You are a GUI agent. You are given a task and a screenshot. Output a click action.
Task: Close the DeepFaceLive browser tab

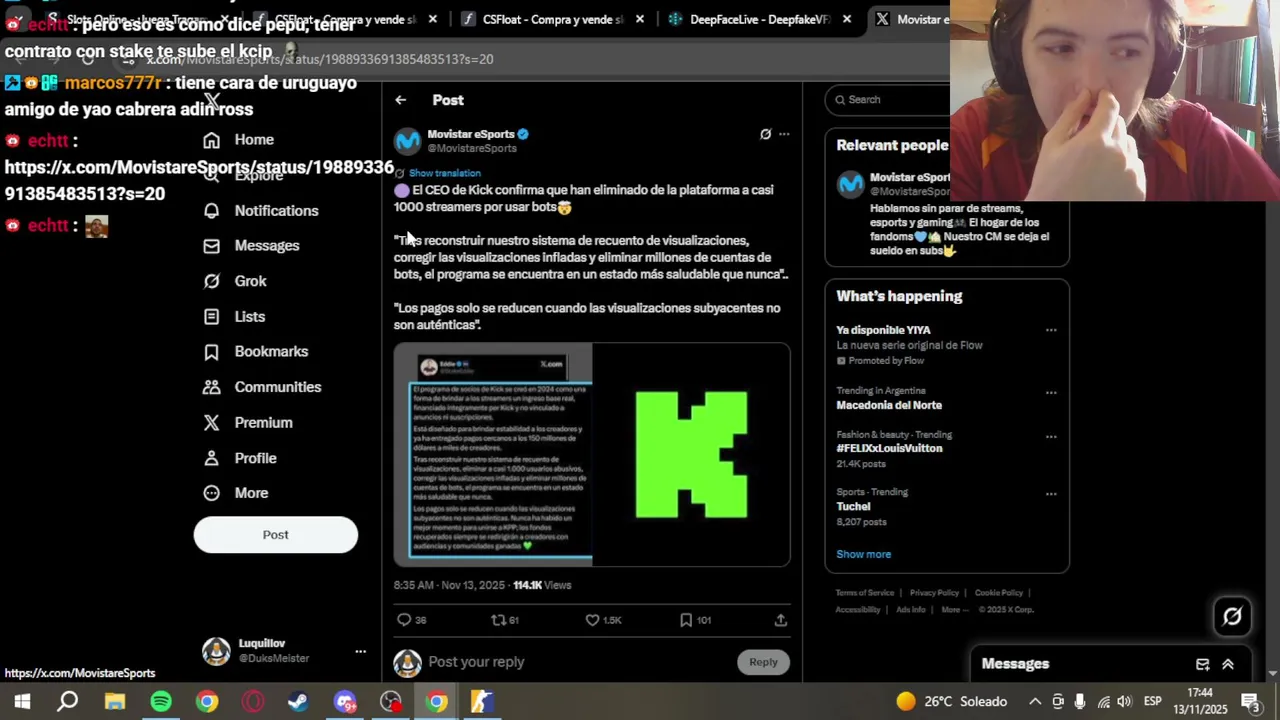point(847,19)
